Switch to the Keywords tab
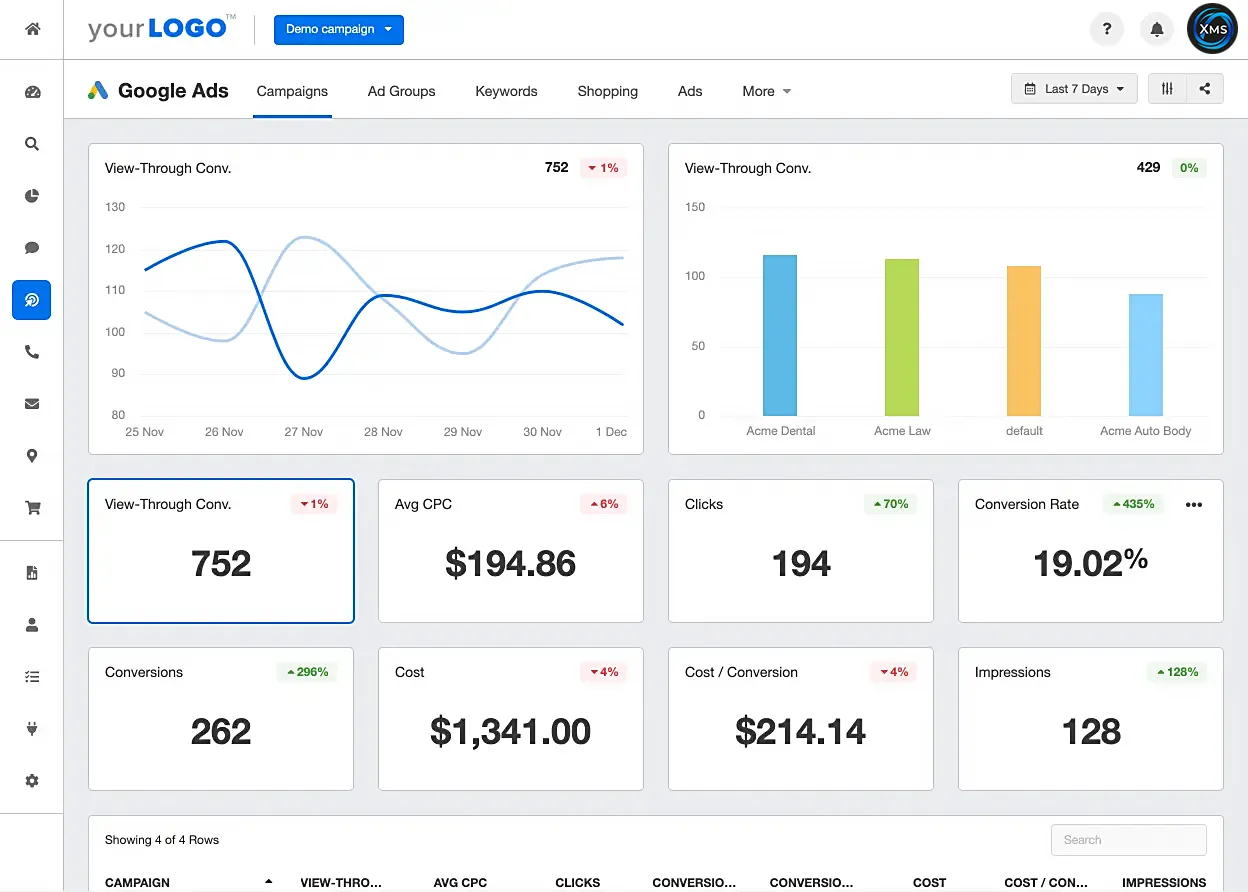This screenshot has width=1248, height=892. point(506,91)
